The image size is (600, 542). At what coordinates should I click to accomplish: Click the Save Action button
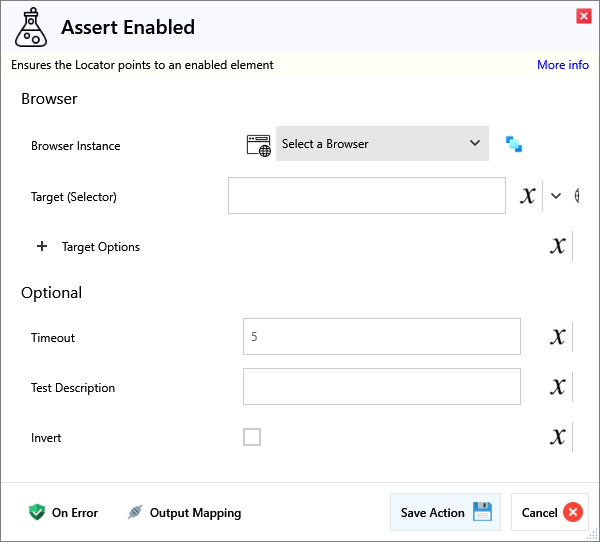(x=445, y=512)
